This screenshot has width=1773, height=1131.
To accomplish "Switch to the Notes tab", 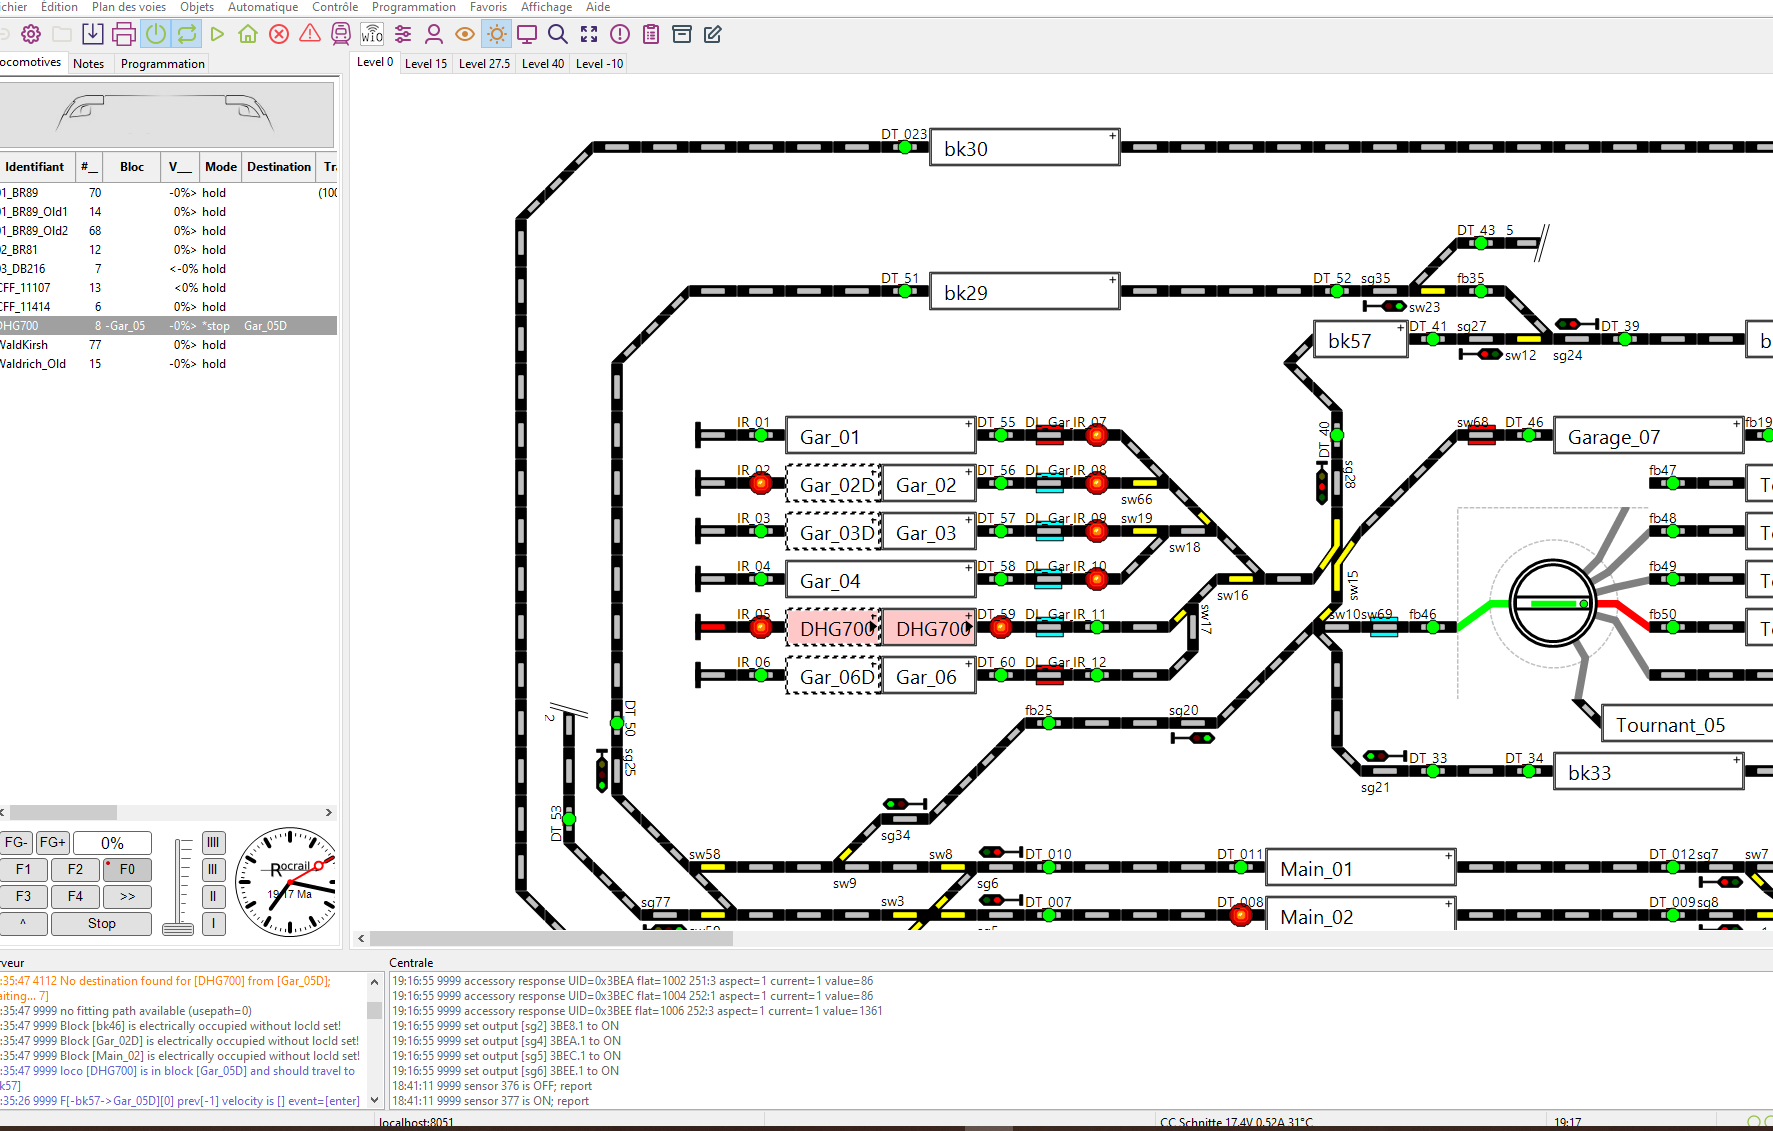I will pyautogui.click(x=89, y=63).
